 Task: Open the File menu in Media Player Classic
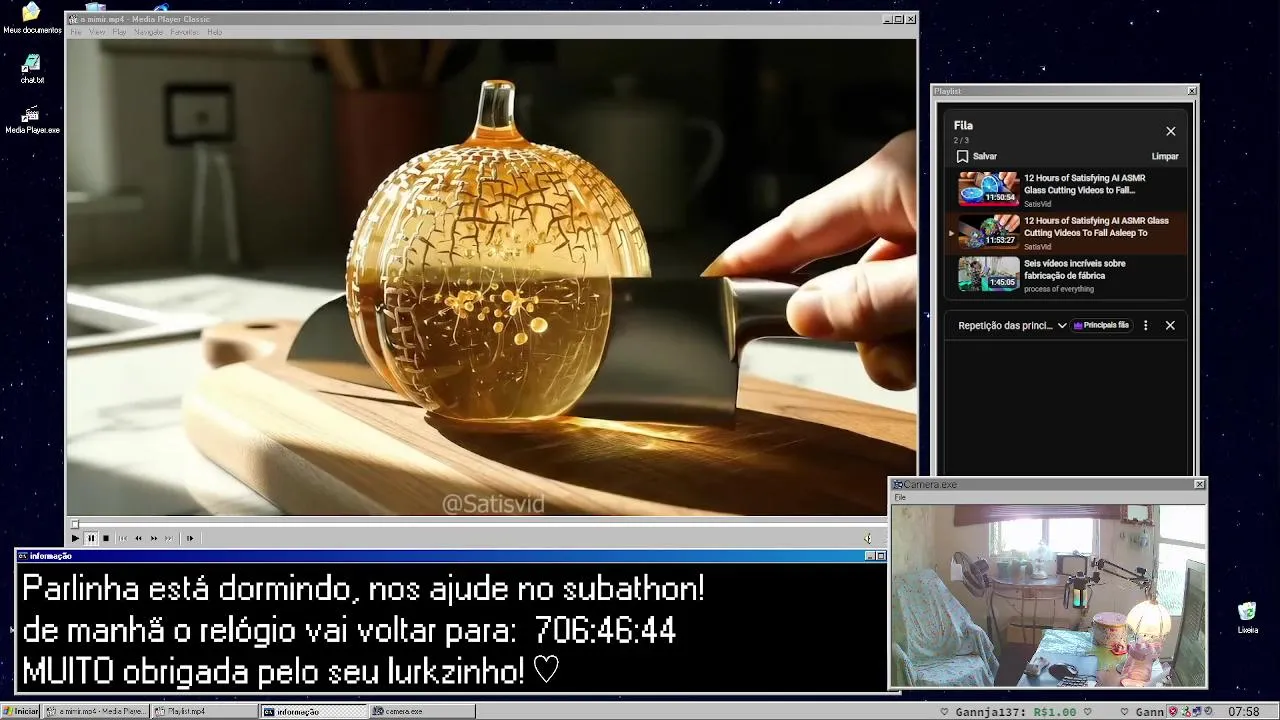click(x=76, y=32)
